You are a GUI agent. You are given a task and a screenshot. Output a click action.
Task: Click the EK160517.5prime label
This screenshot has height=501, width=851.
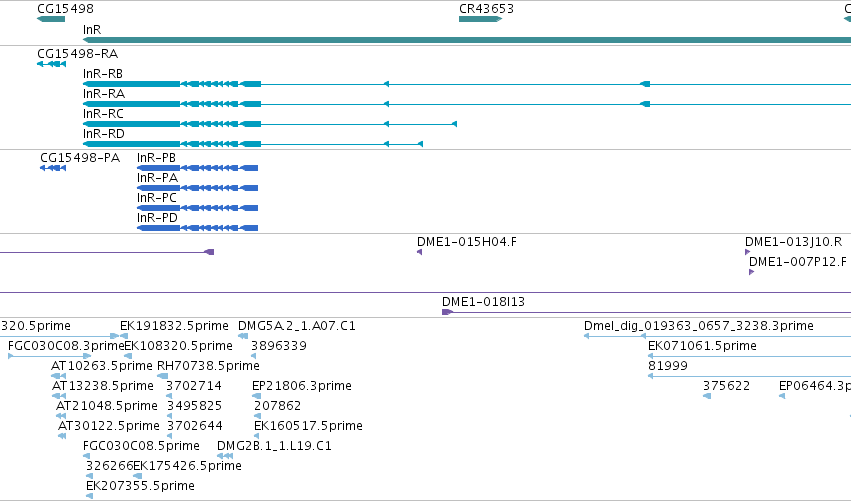[308, 426]
